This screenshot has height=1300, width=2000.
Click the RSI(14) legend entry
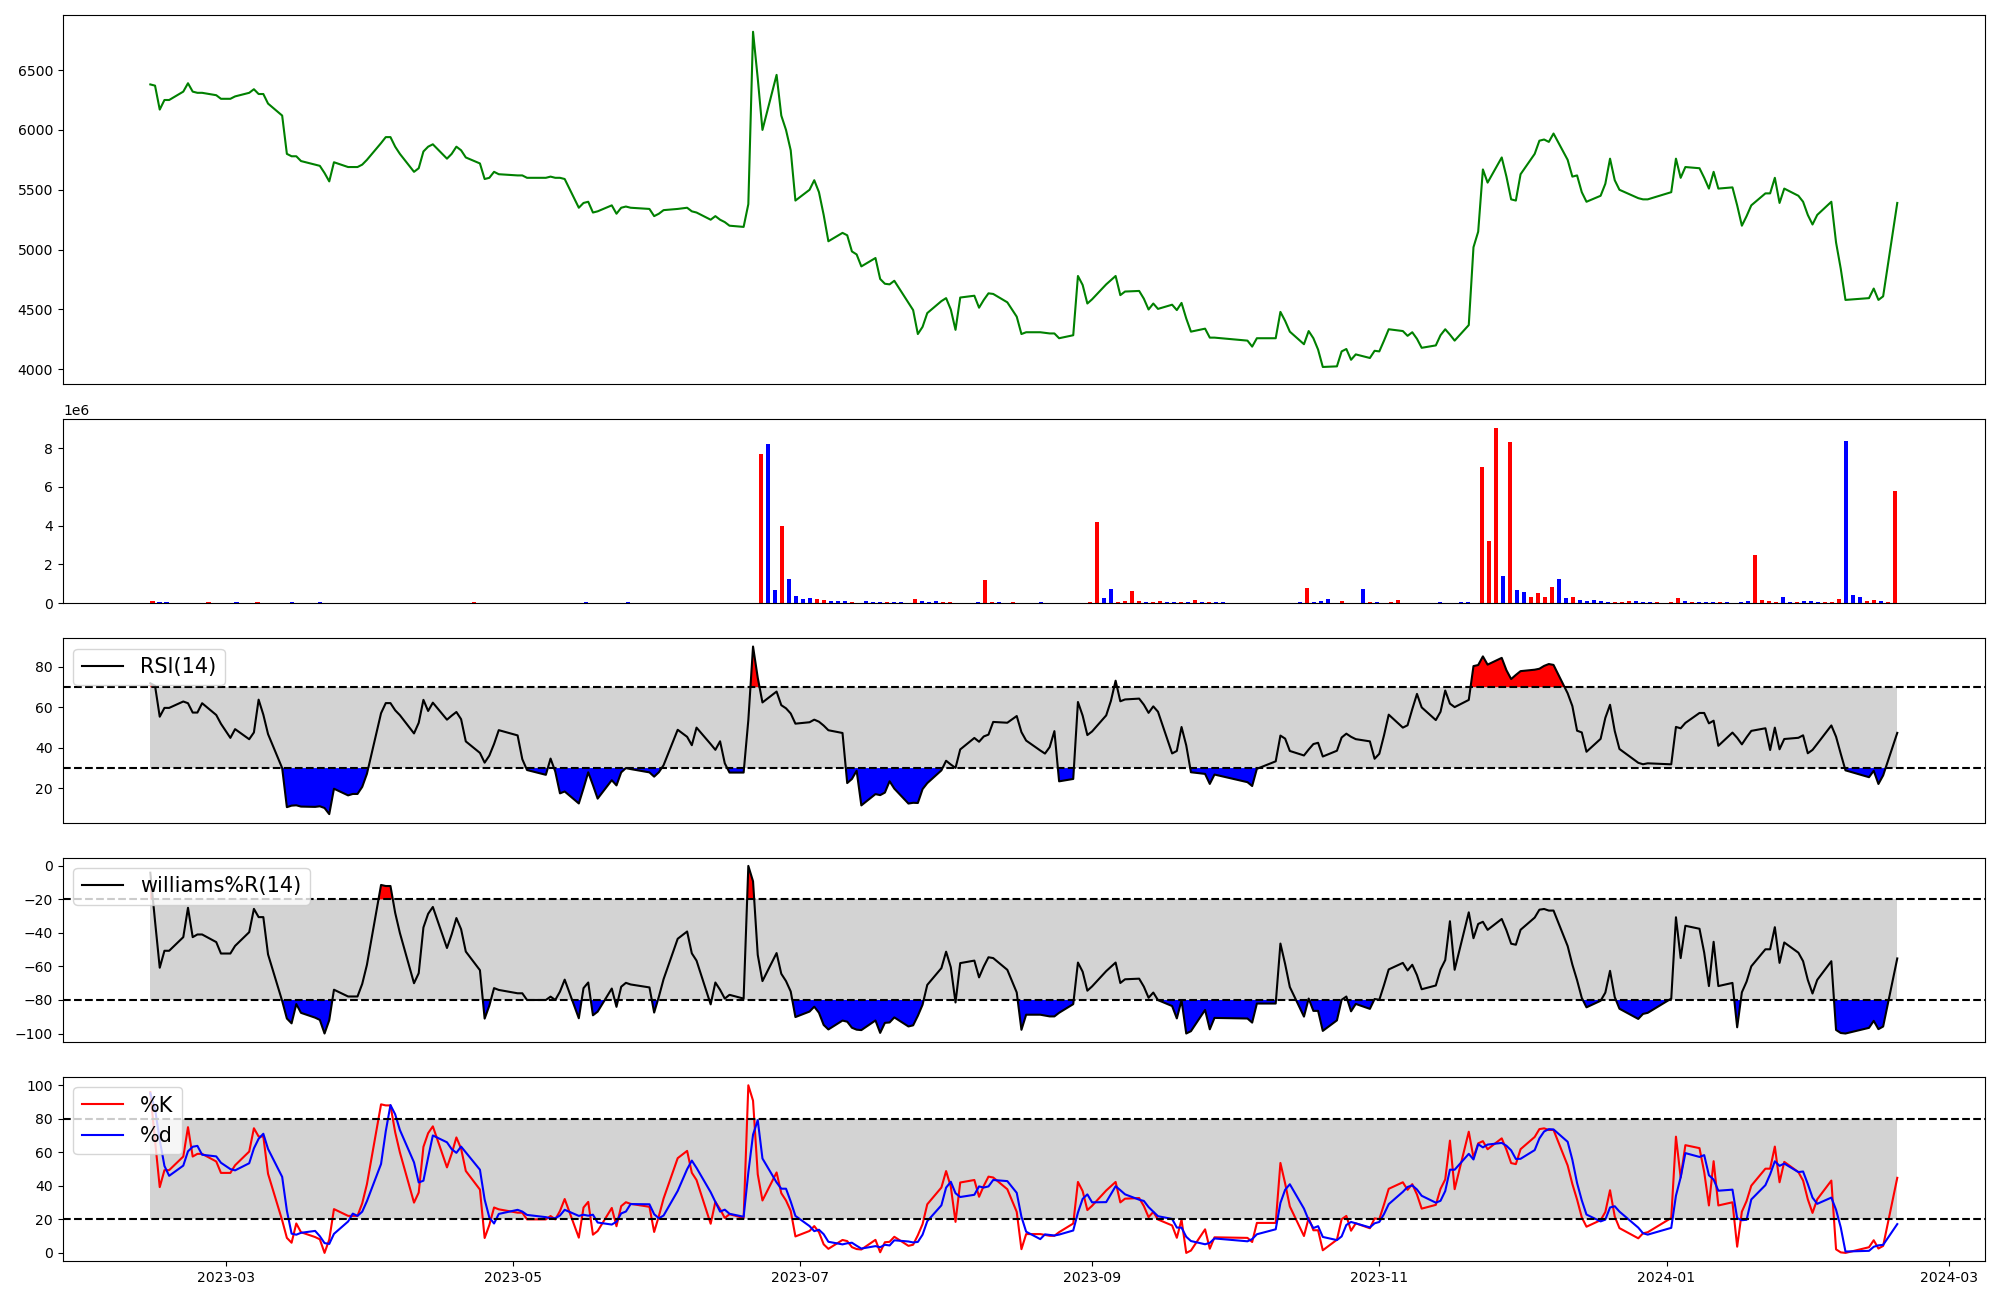(x=177, y=666)
